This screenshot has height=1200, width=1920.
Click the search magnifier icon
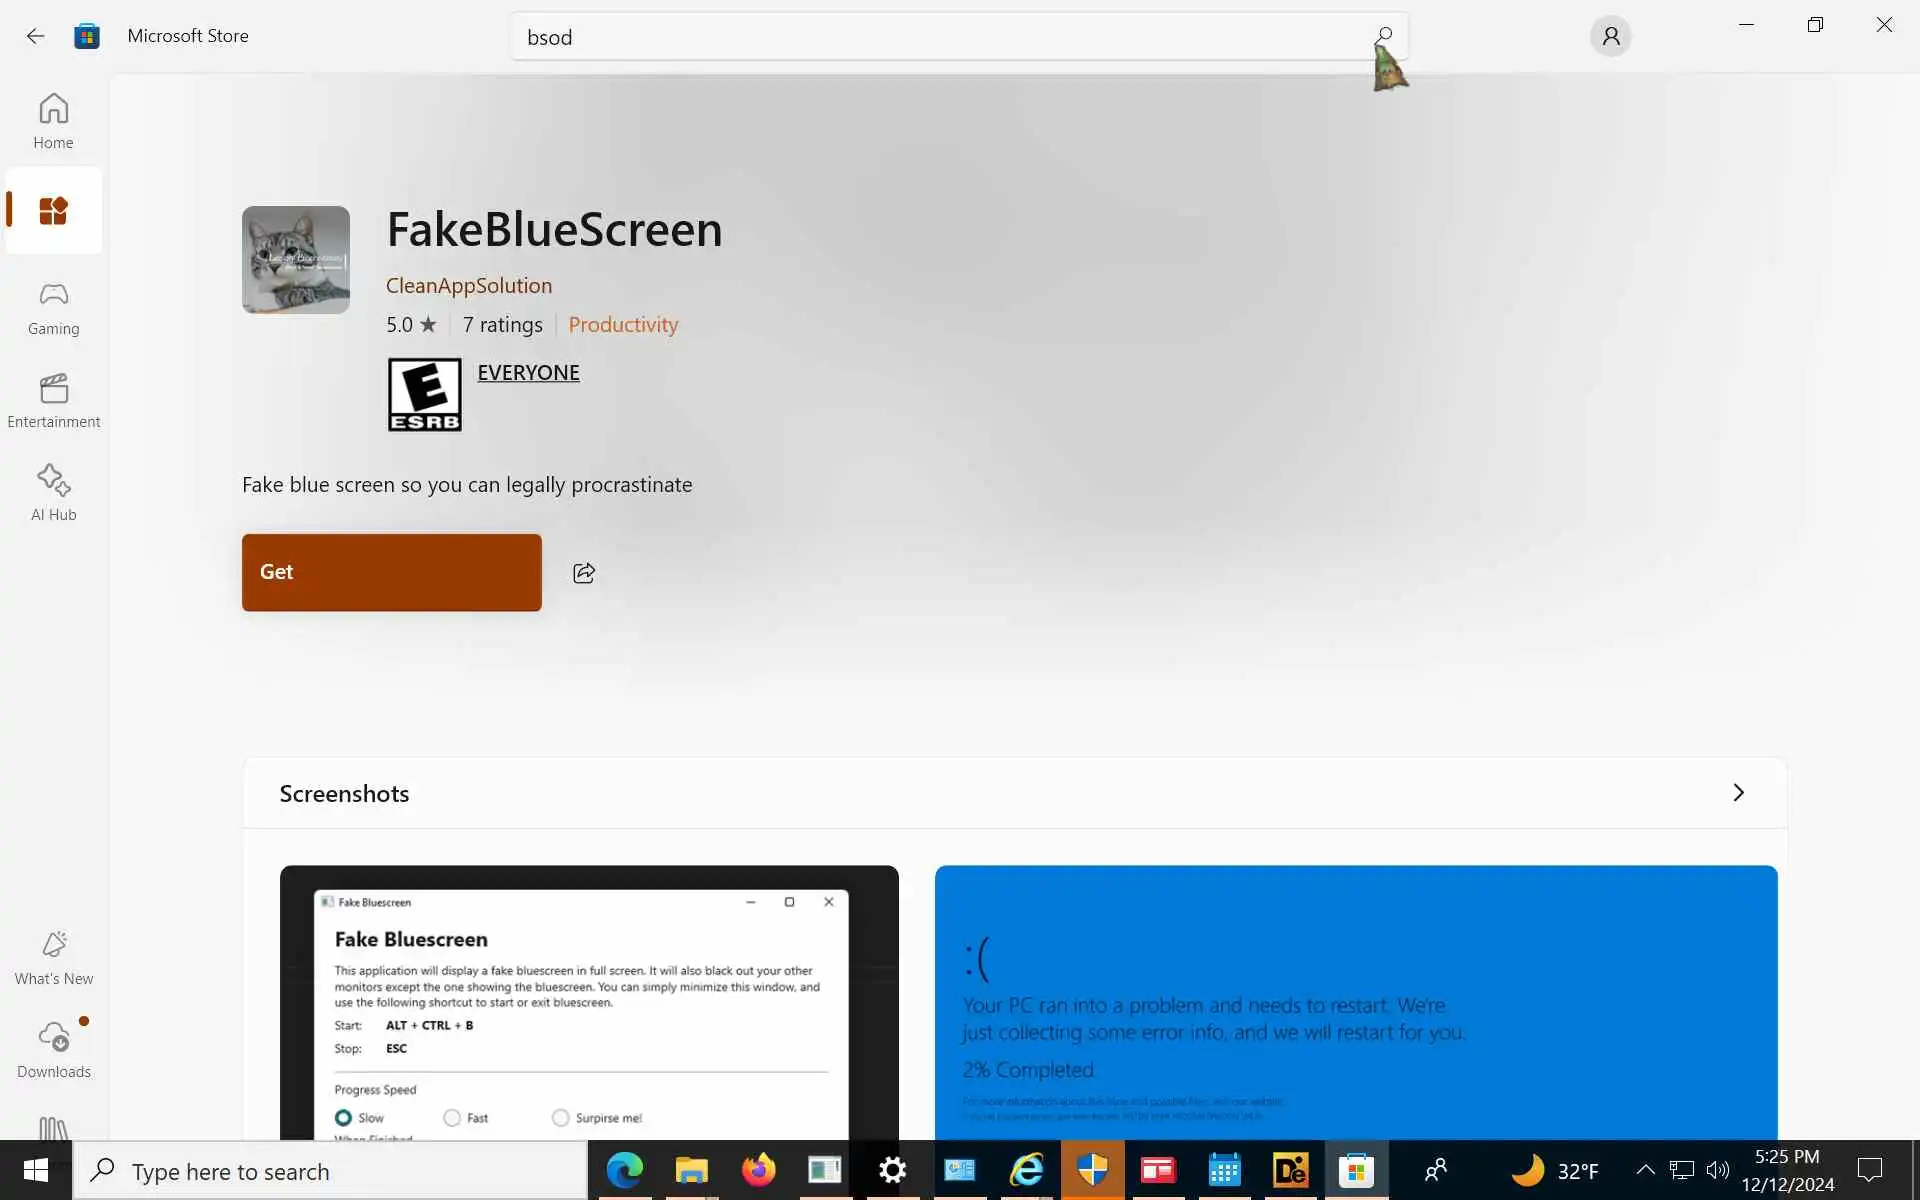click(1384, 36)
